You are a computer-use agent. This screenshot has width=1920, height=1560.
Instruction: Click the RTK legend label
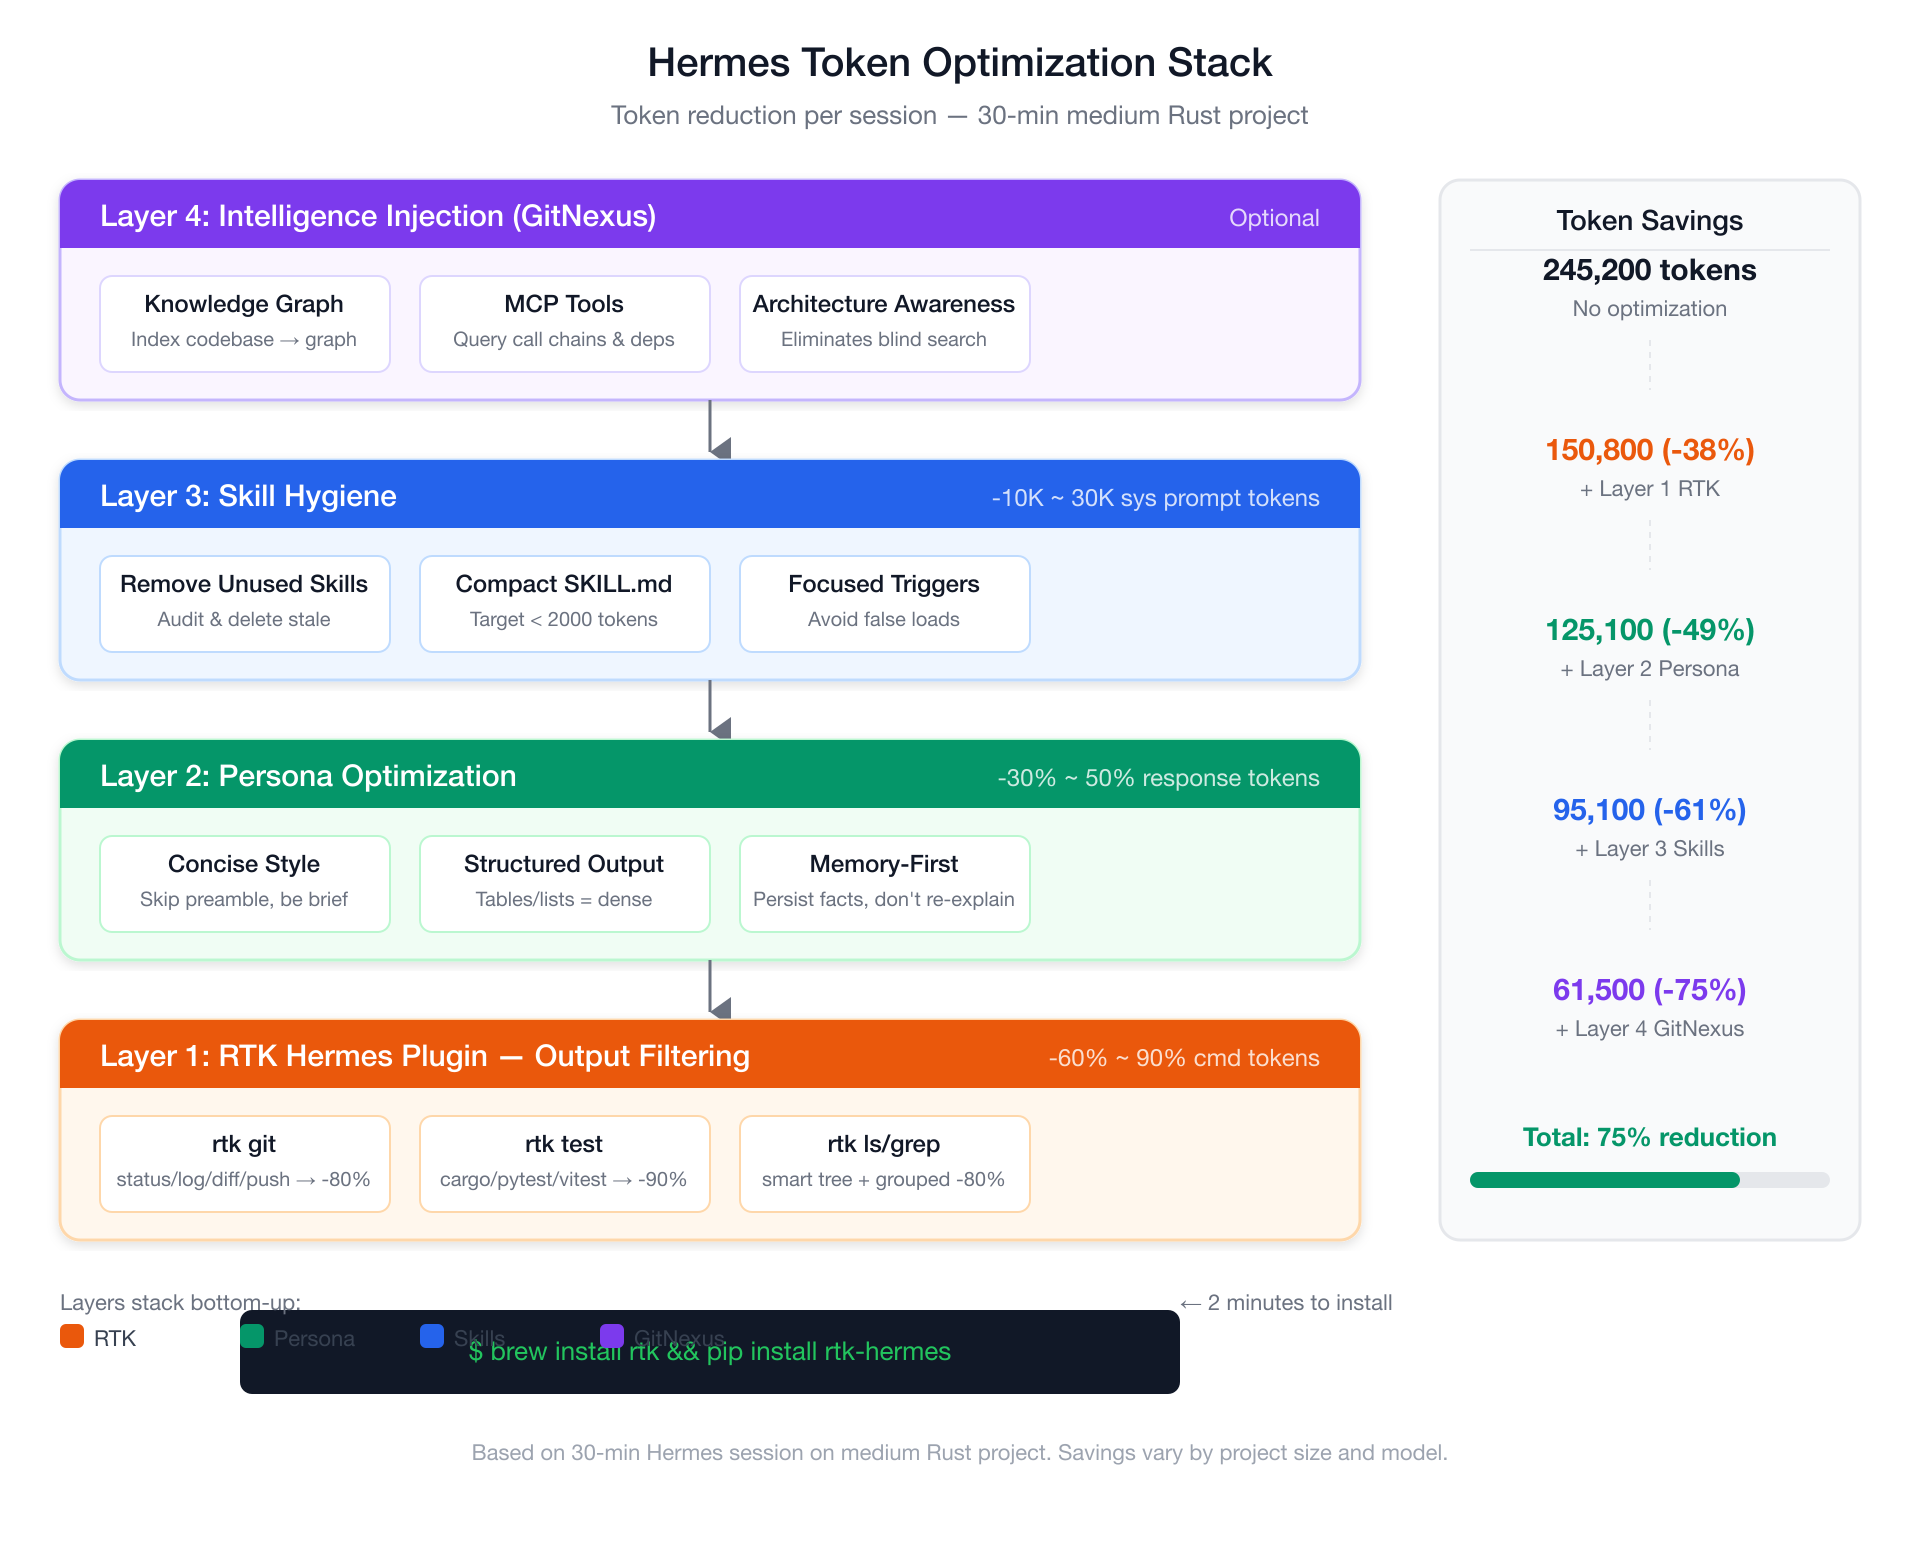pyautogui.click(x=115, y=1339)
